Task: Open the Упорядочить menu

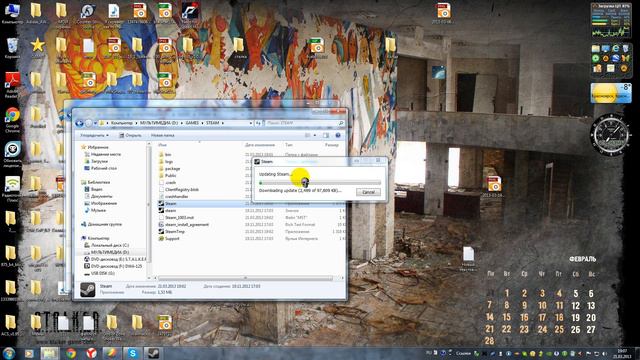Action: pyautogui.click(x=94, y=135)
